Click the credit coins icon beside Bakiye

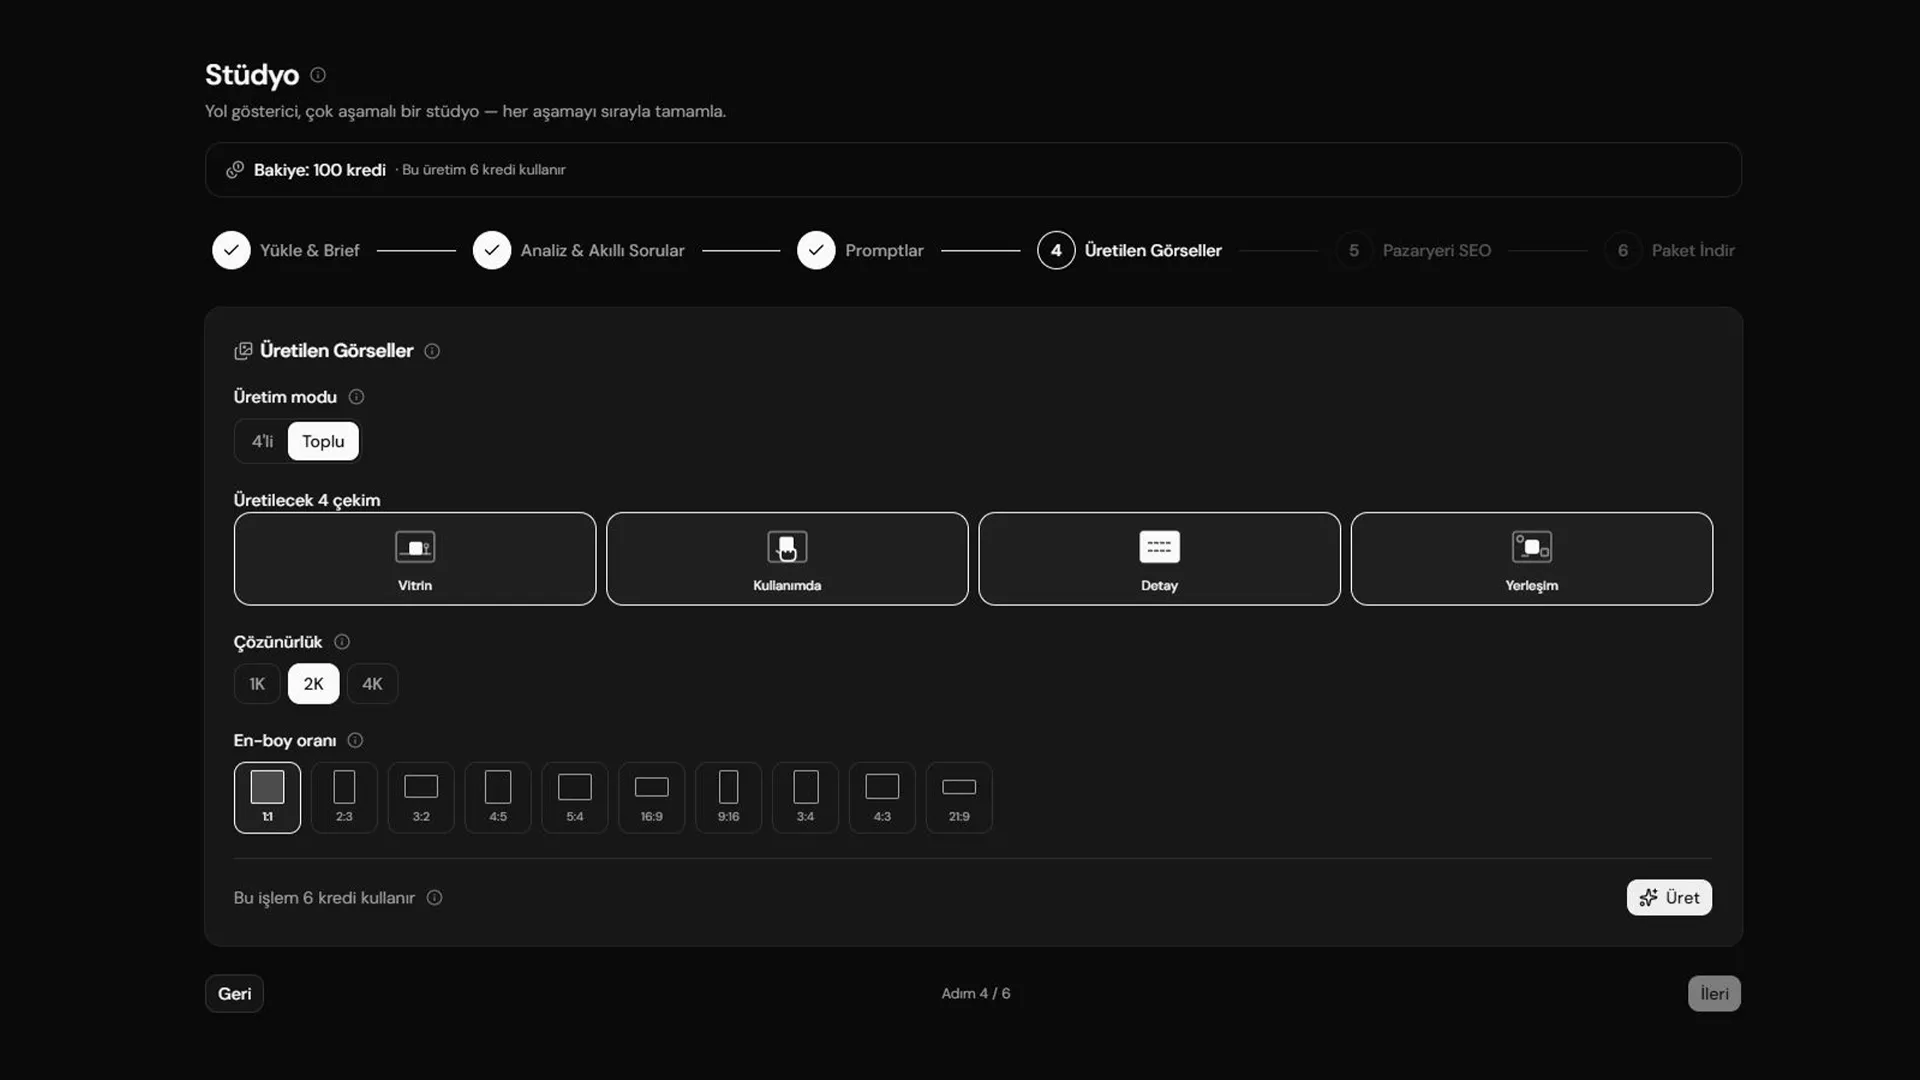click(x=235, y=170)
